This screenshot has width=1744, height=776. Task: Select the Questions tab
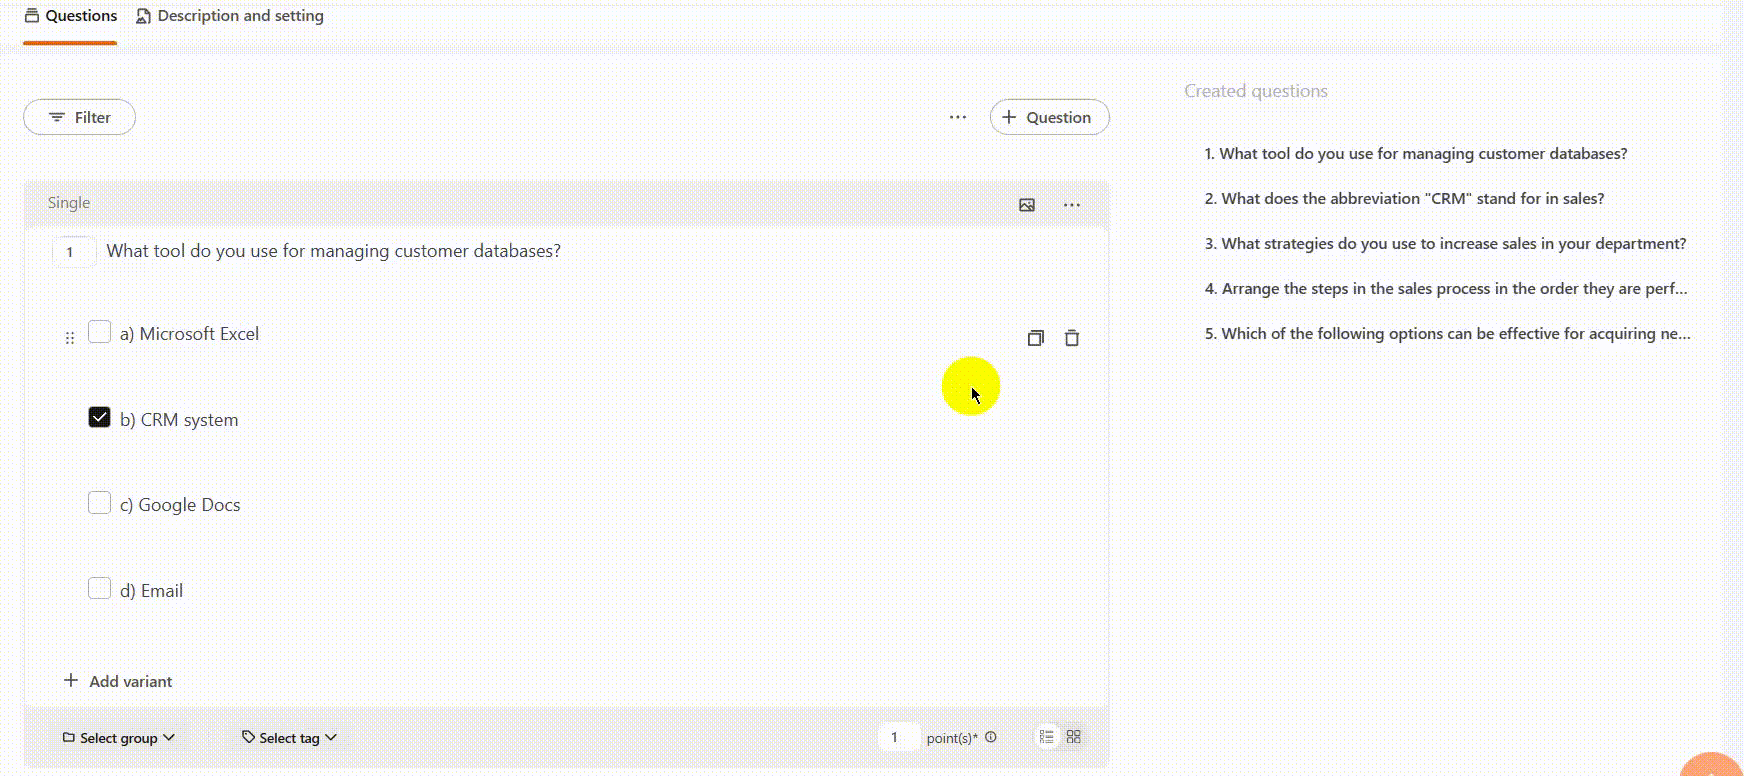pyautogui.click(x=71, y=16)
